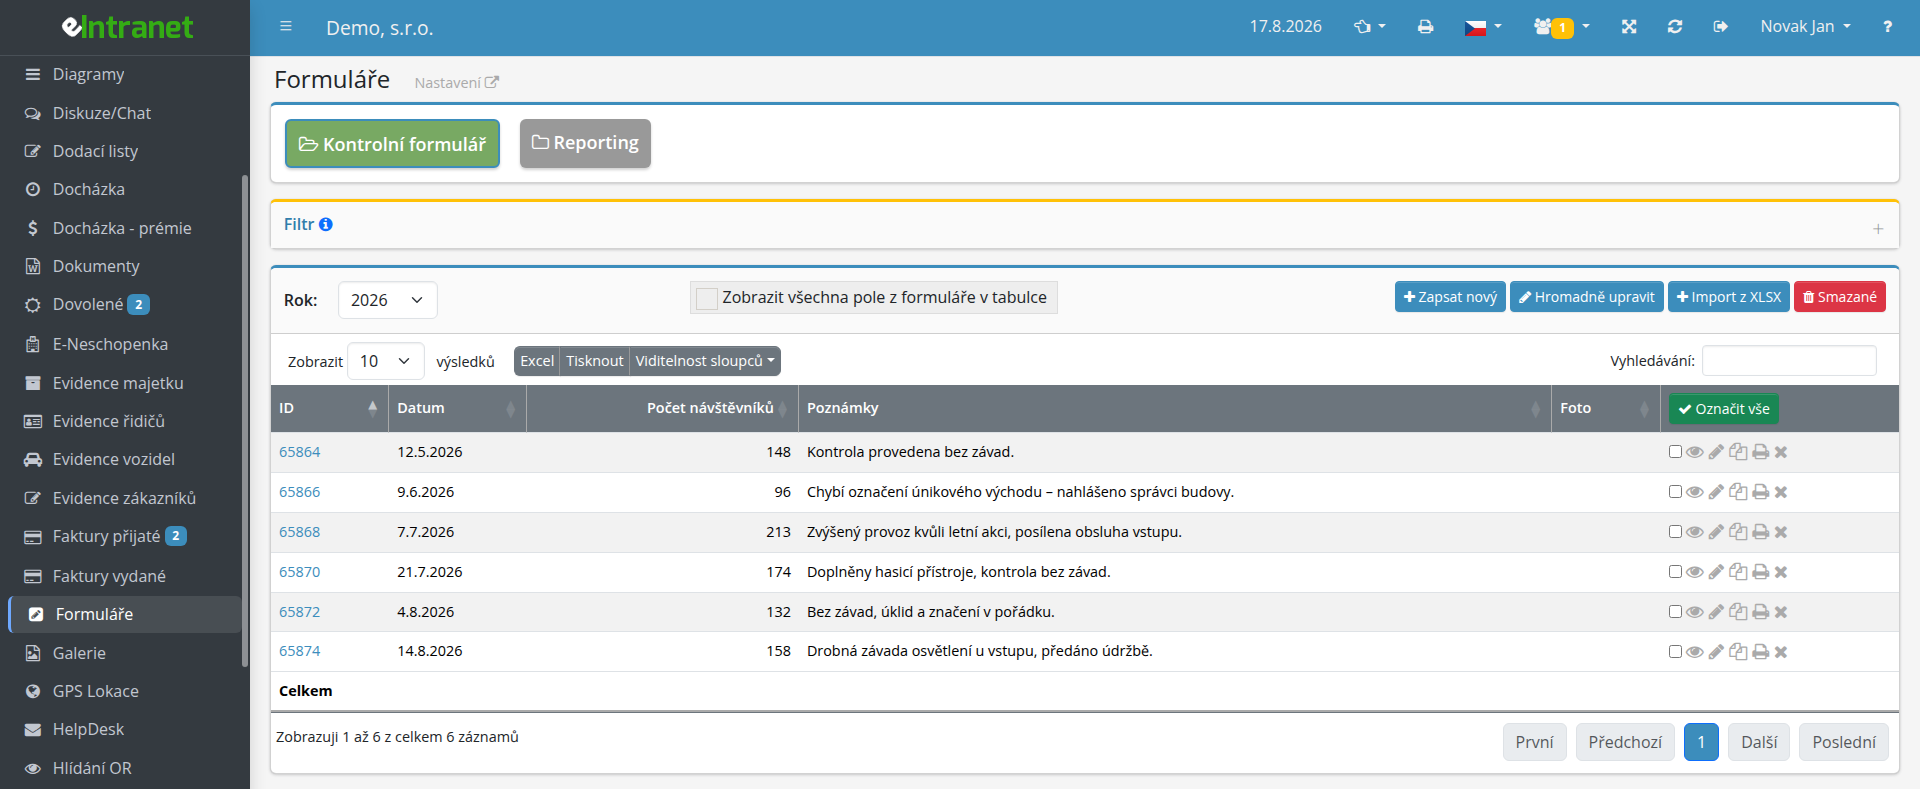This screenshot has width=1920, height=789.
Task: Edit record 65866 with the pencil icon
Action: click(1716, 492)
